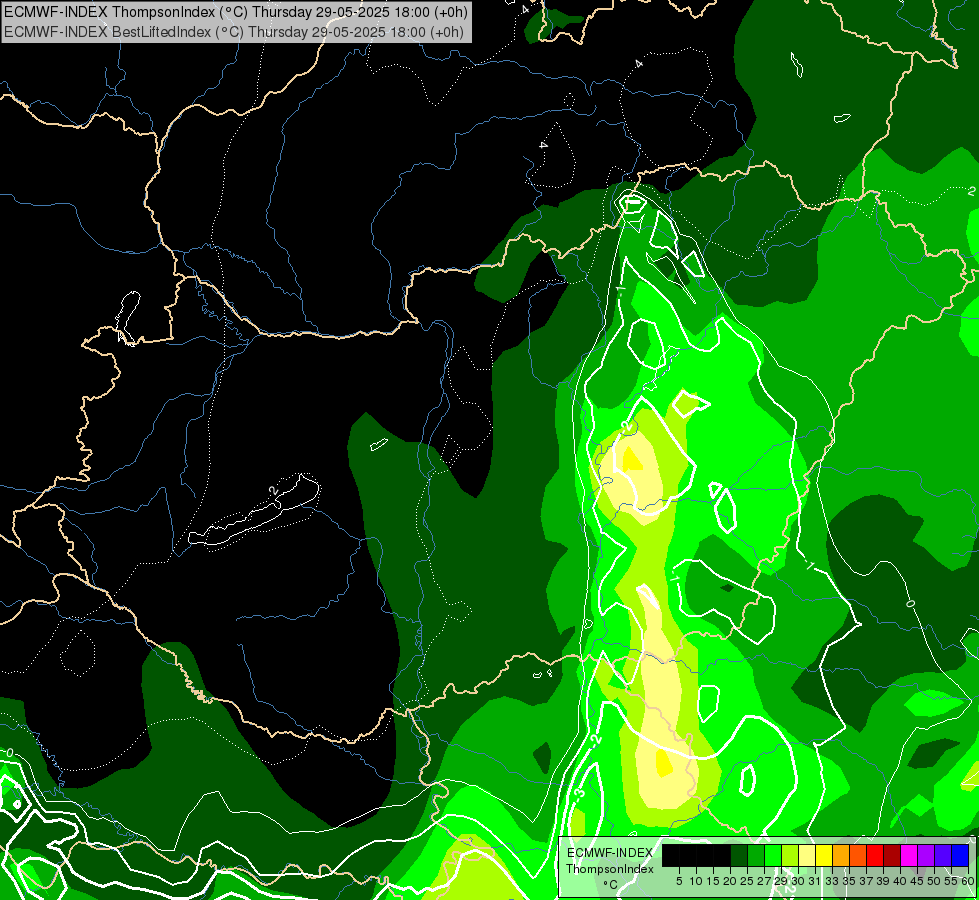This screenshot has width=979, height=900.
Task: Click the ThompsonIndex title line at top
Action: point(236,12)
